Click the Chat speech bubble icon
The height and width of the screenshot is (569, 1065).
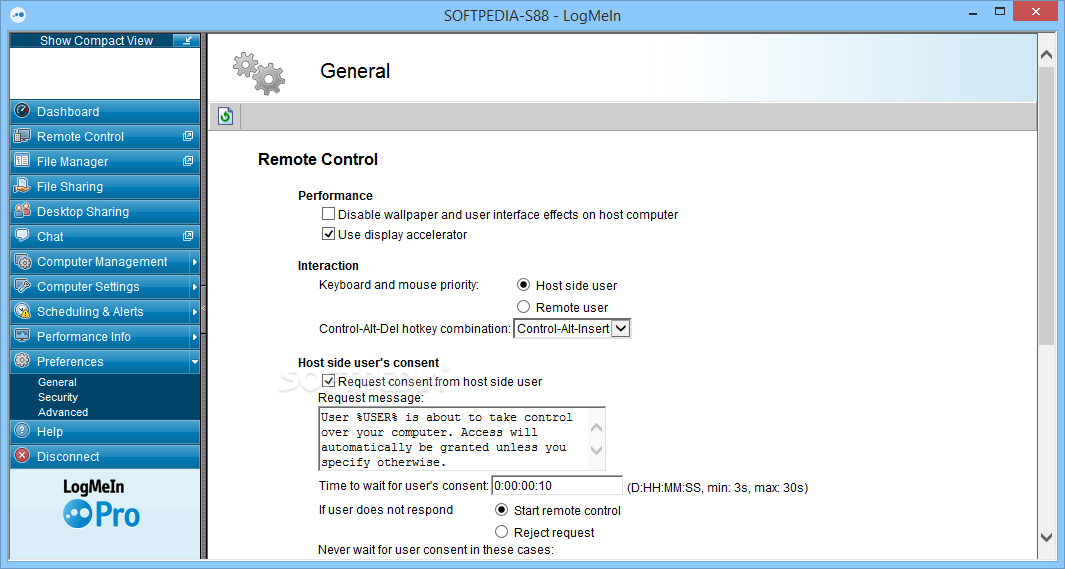(x=22, y=236)
